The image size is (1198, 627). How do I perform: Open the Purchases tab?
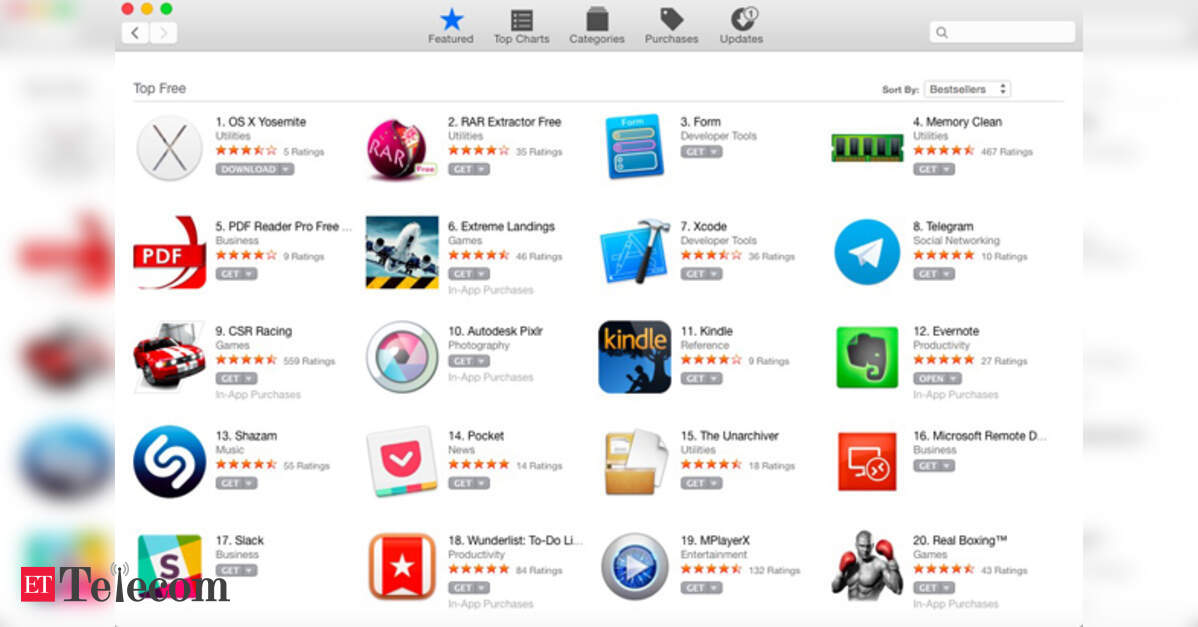point(672,27)
